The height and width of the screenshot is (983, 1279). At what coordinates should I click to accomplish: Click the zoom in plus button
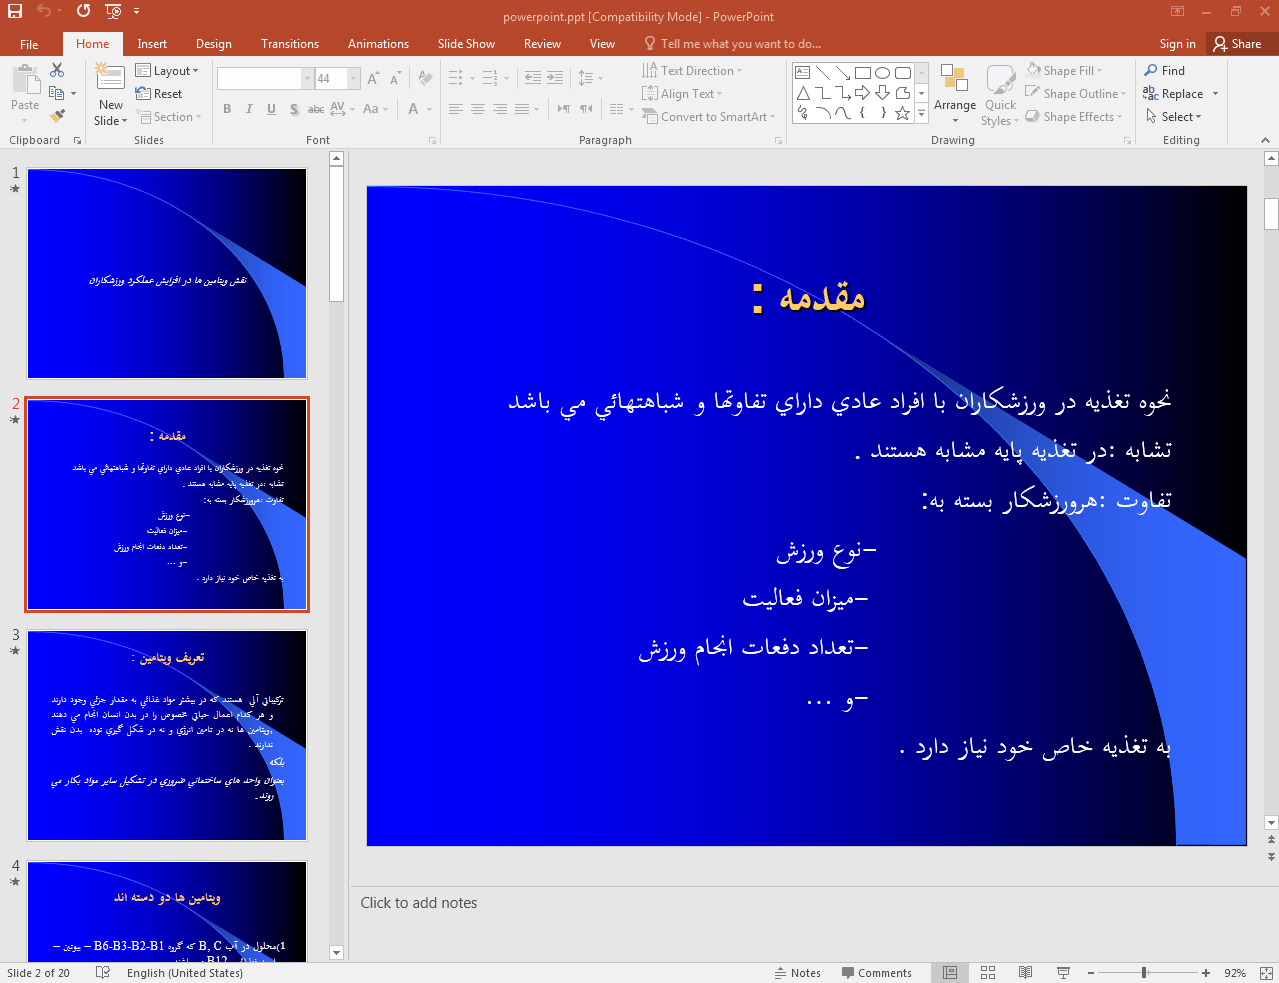click(x=1206, y=972)
